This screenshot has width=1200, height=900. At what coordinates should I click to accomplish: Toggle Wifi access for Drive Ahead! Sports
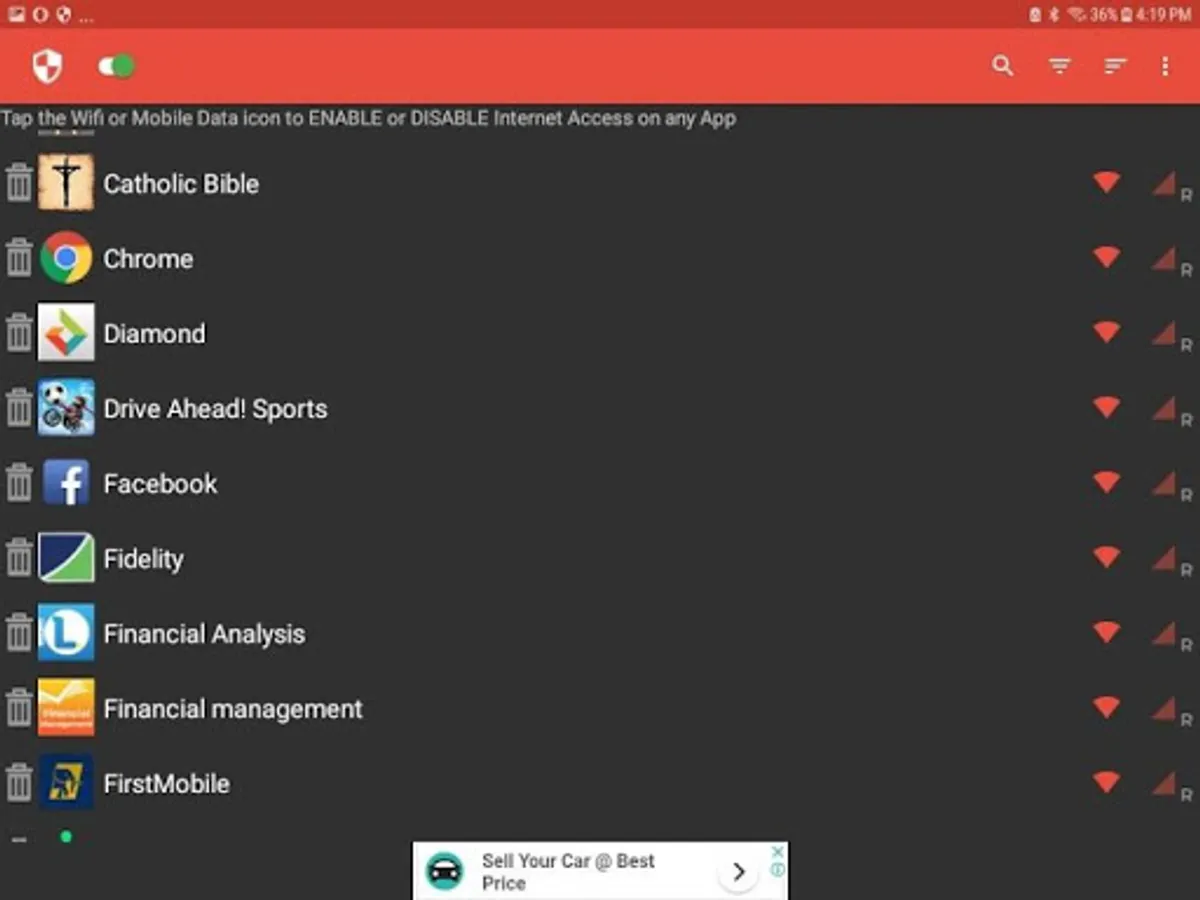pyautogui.click(x=1106, y=407)
